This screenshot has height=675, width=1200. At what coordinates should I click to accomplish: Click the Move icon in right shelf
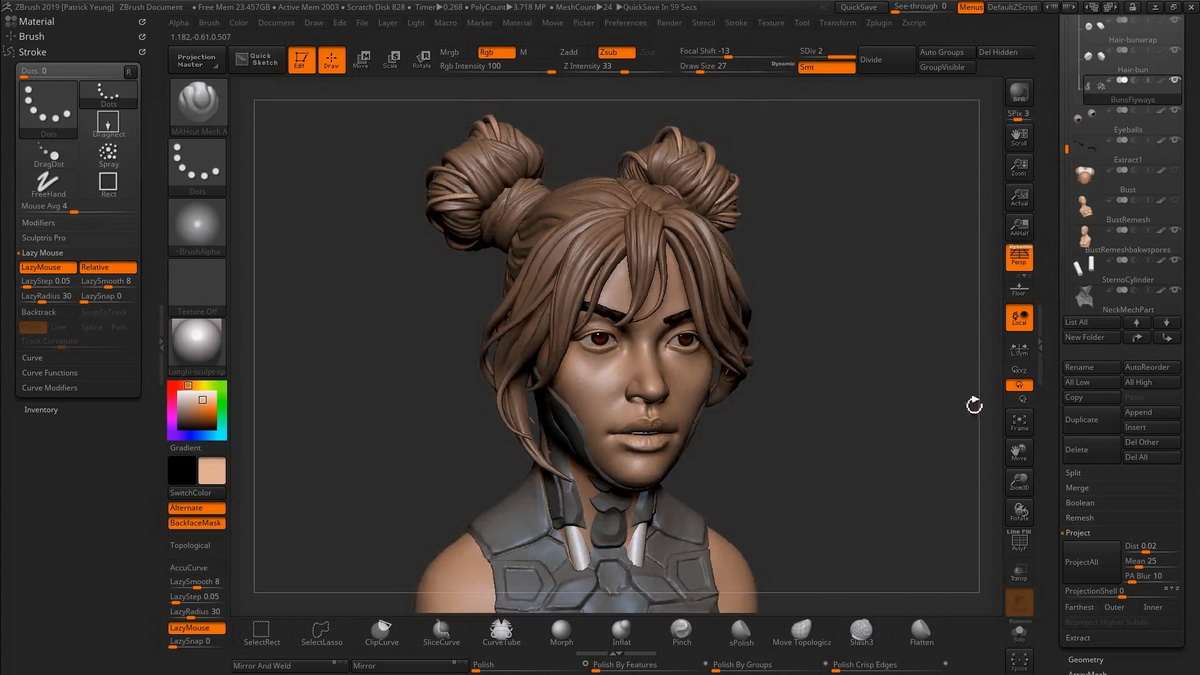click(1019, 452)
